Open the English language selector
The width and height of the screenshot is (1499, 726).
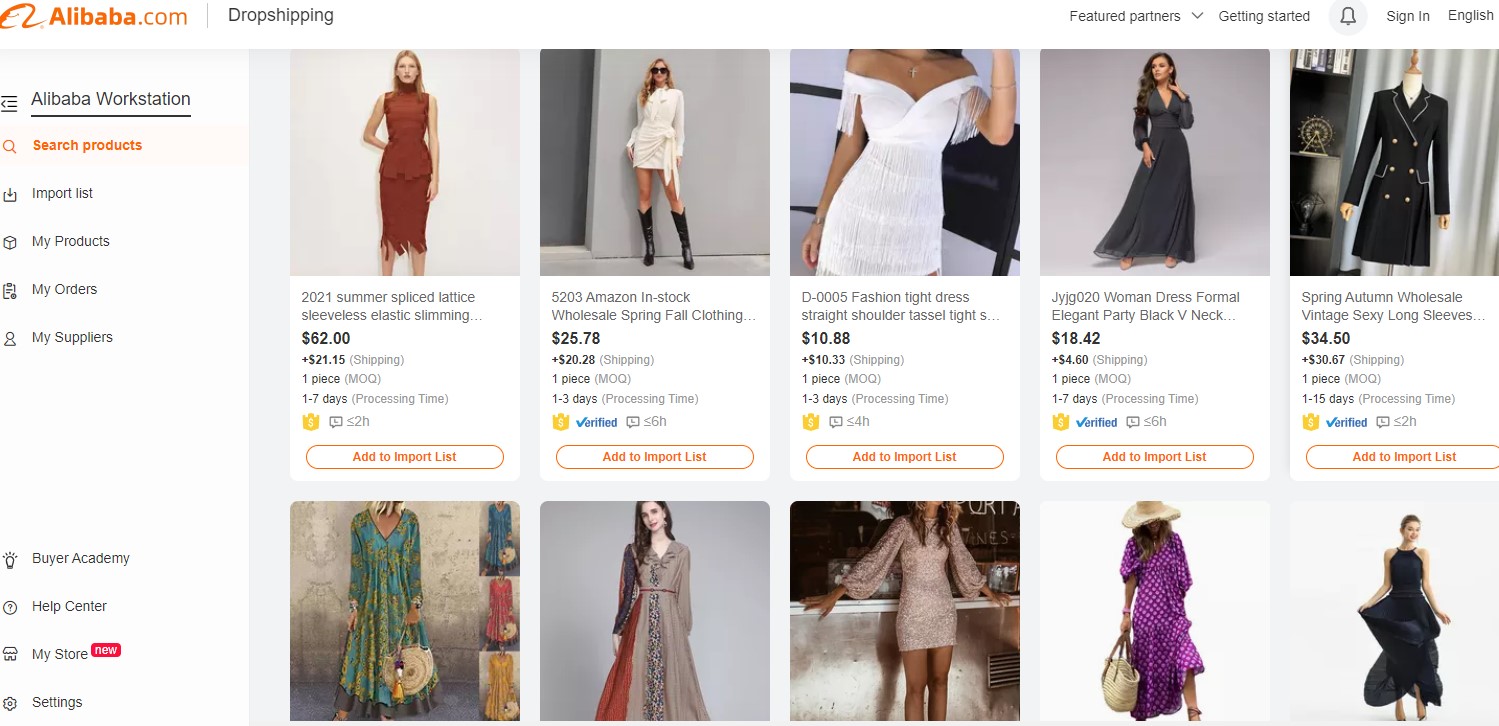click(x=1469, y=15)
